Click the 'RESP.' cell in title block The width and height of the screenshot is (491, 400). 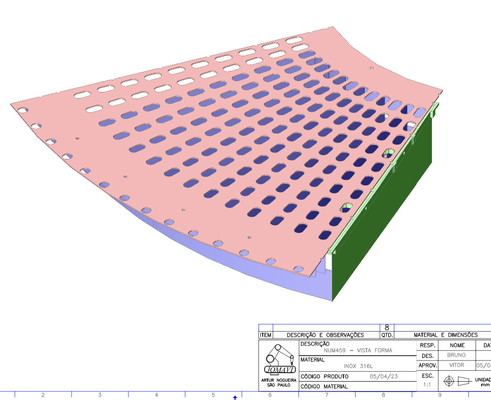pos(427,345)
